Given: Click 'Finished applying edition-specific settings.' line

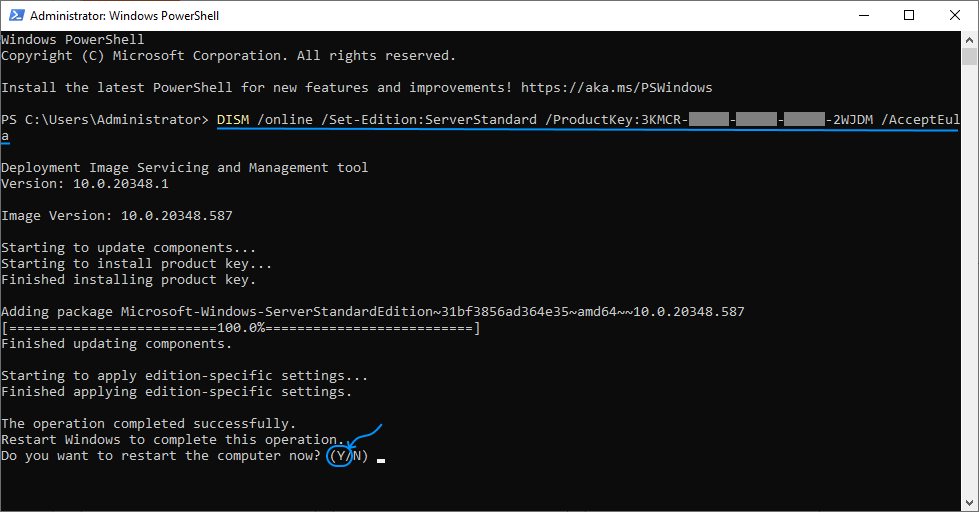Looking at the screenshot, I should tap(177, 391).
